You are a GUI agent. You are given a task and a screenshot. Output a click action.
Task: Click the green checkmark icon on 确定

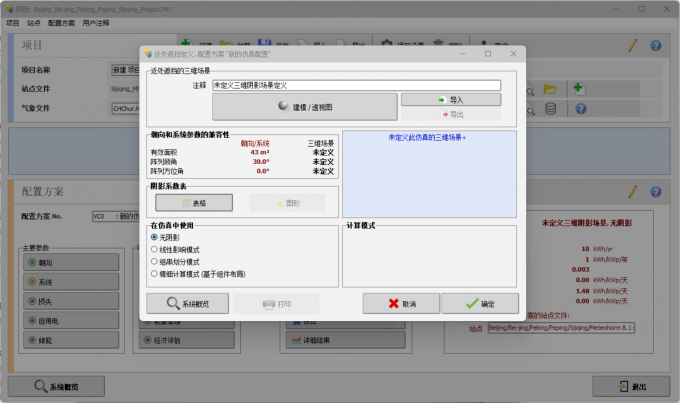[472, 303]
